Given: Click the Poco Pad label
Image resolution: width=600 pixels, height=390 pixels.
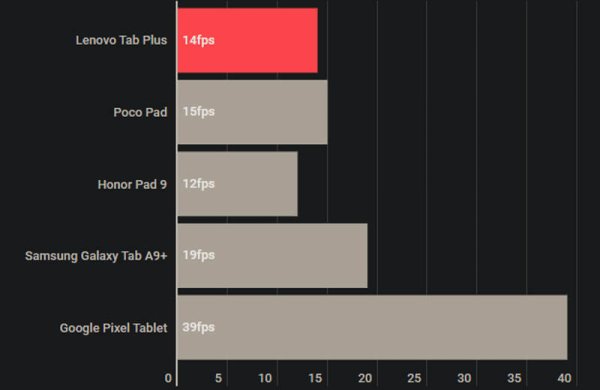Looking at the screenshot, I should (x=140, y=112).
